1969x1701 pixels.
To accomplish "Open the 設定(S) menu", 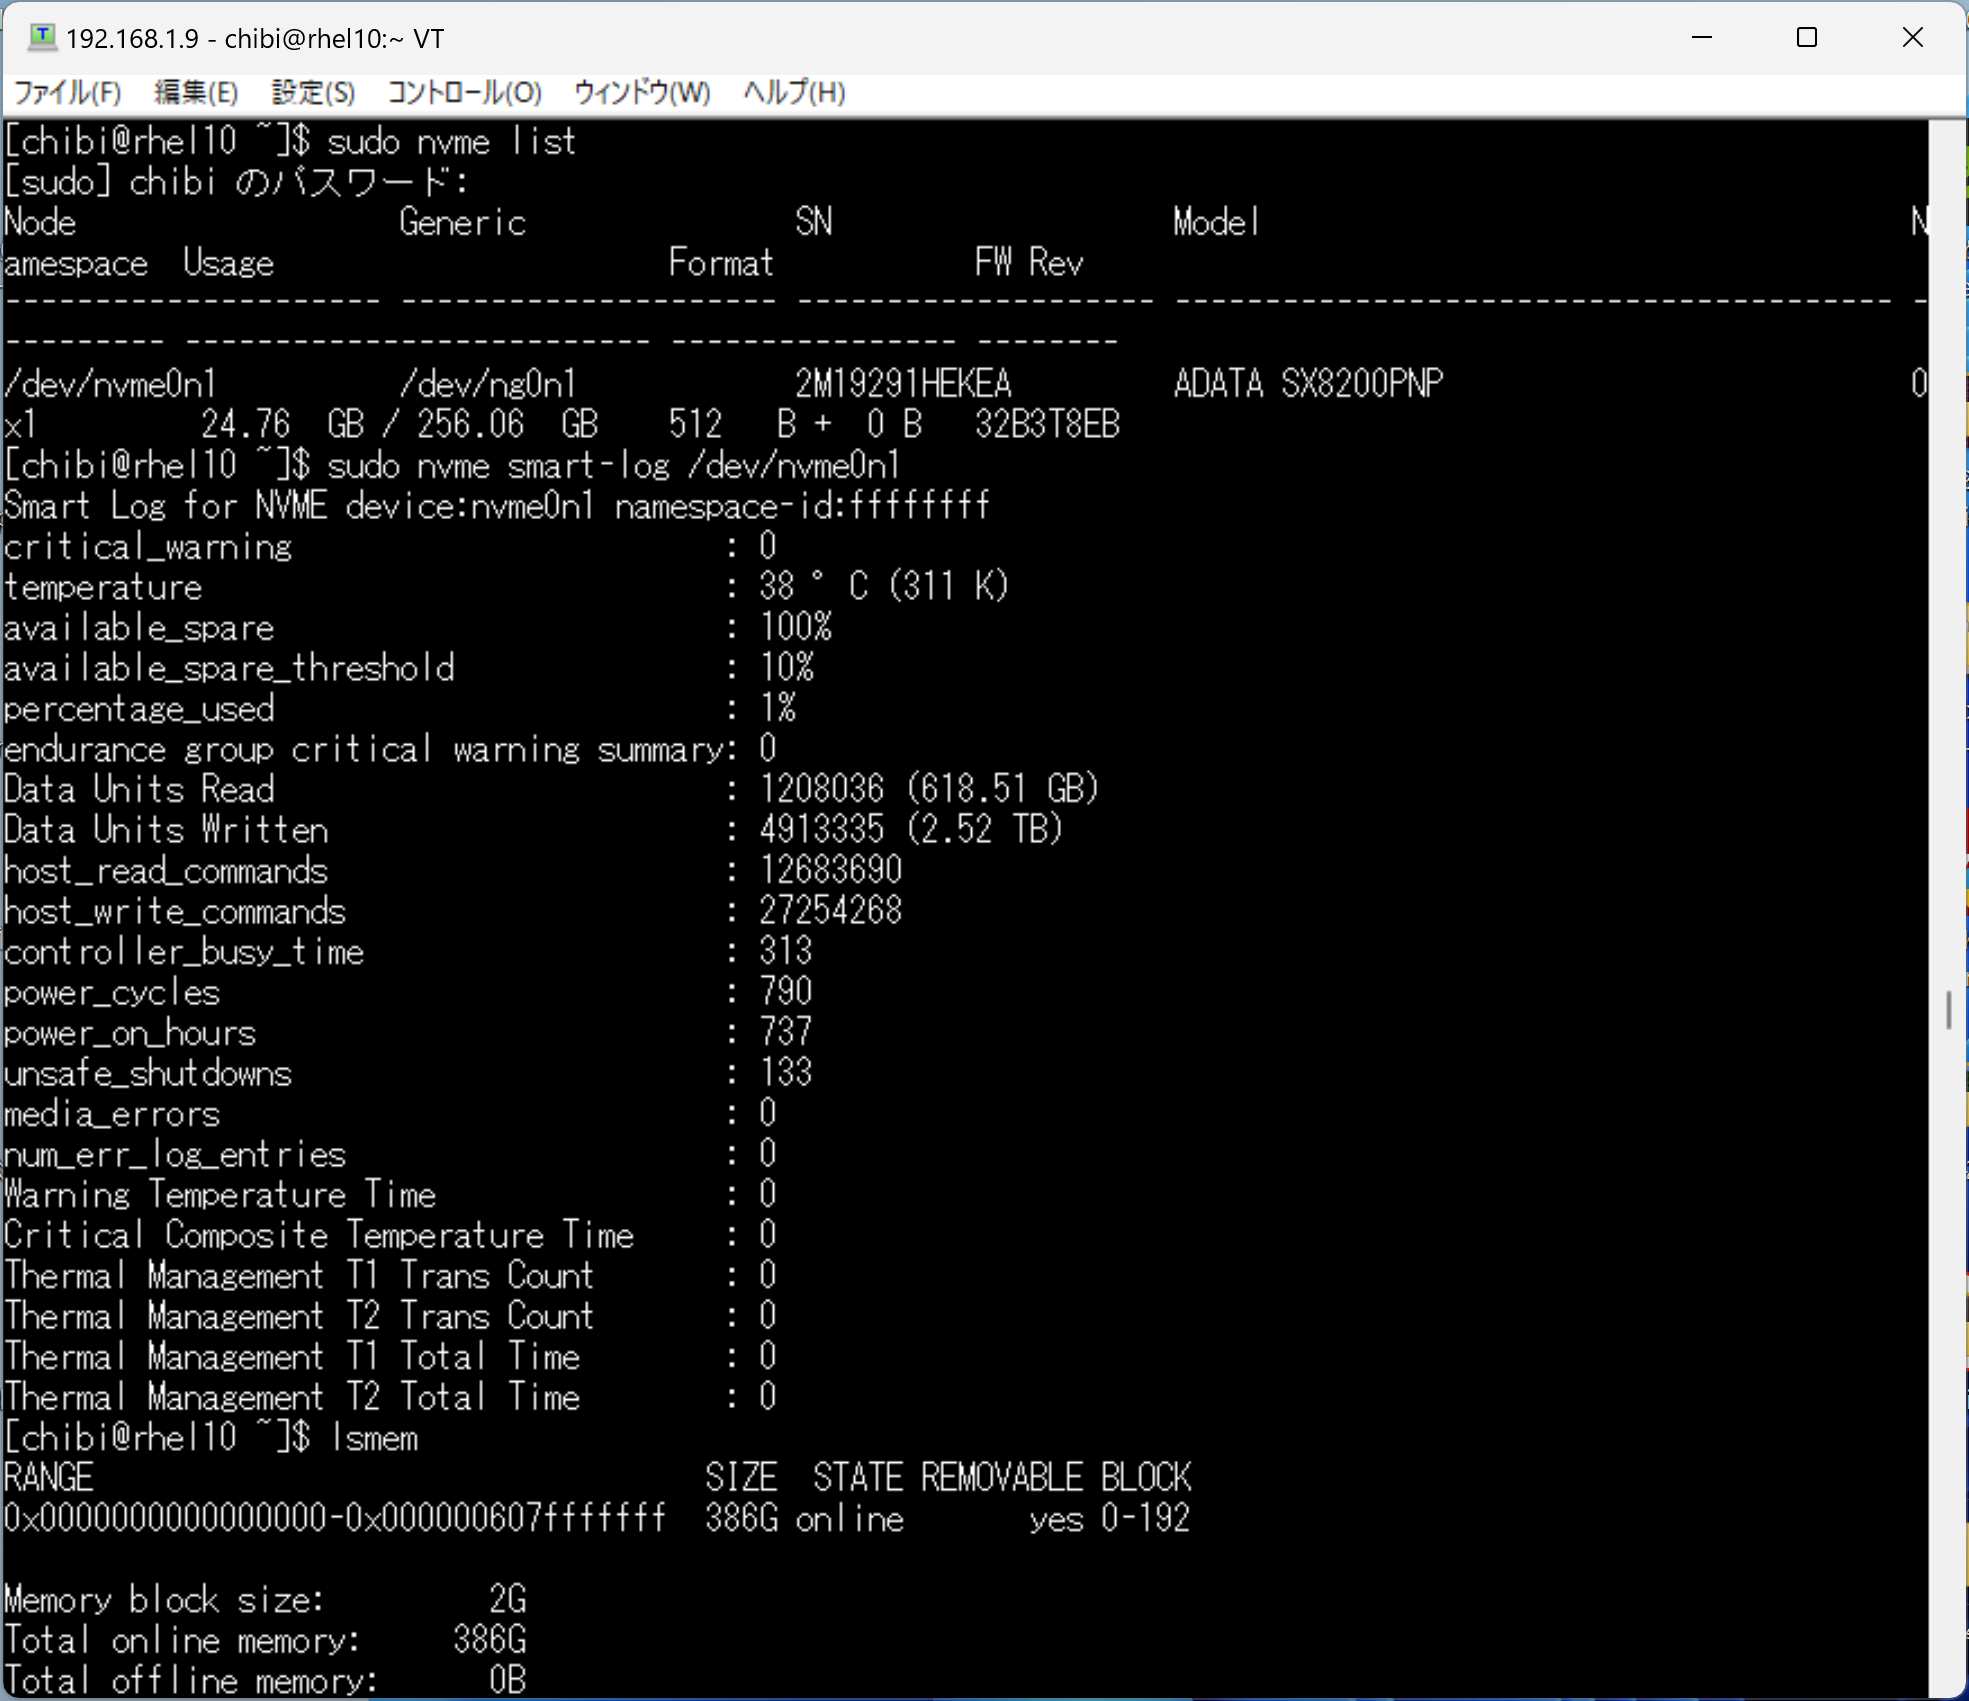I will [313, 93].
